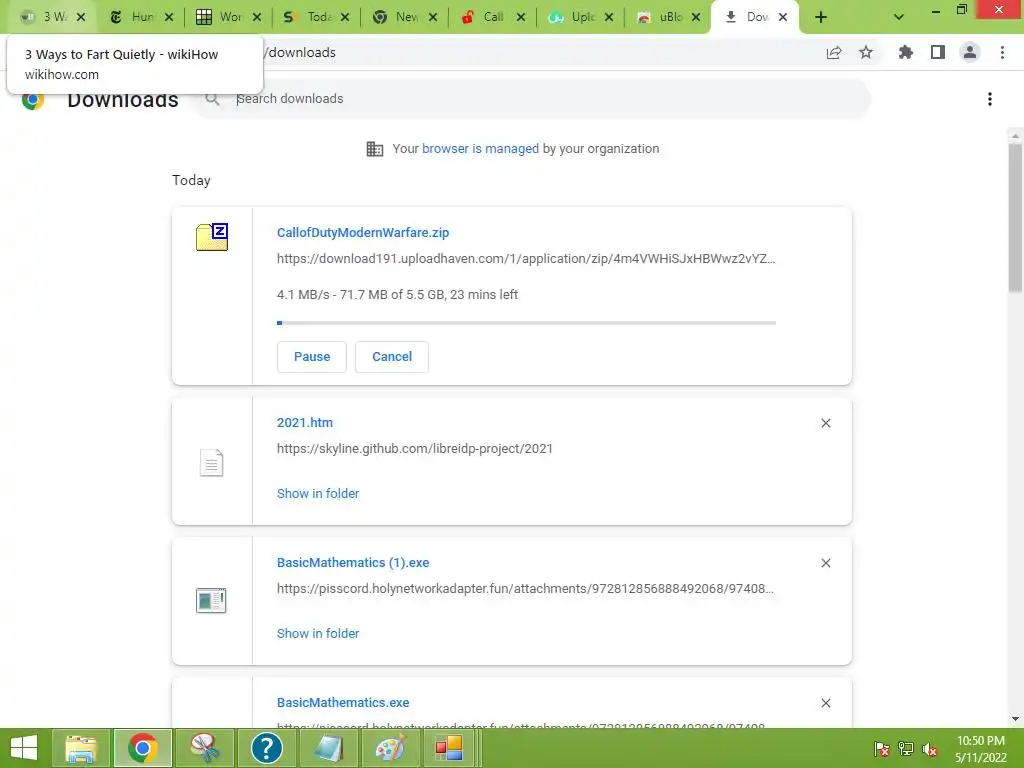
Task: Open the browser is managed link
Action: pos(480,149)
